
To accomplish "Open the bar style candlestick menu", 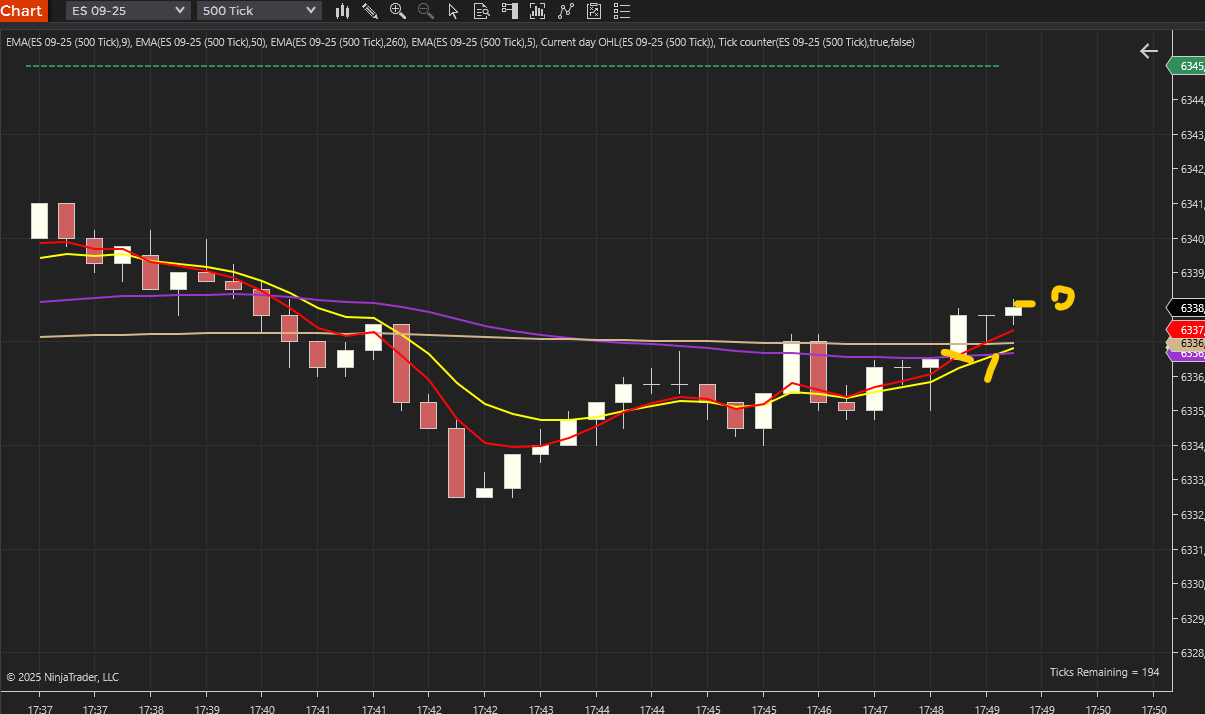I will pos(343,11).
